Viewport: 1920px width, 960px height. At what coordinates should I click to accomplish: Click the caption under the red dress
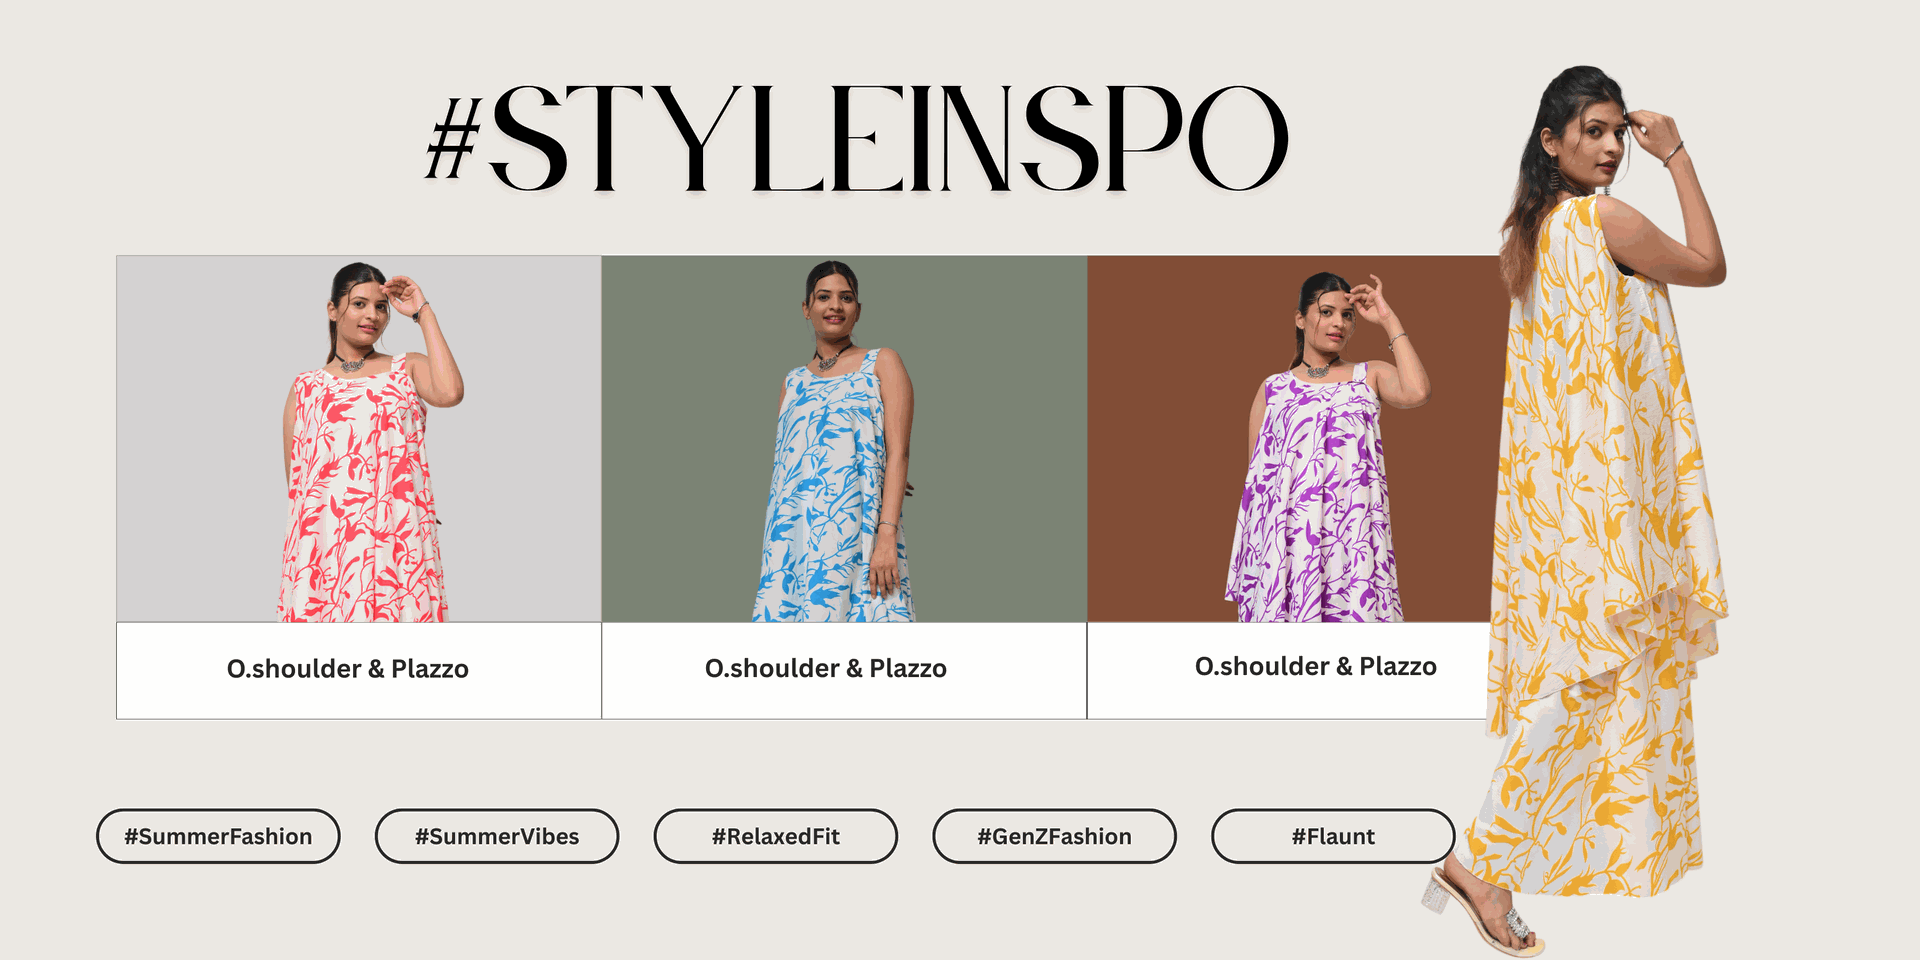348,669
